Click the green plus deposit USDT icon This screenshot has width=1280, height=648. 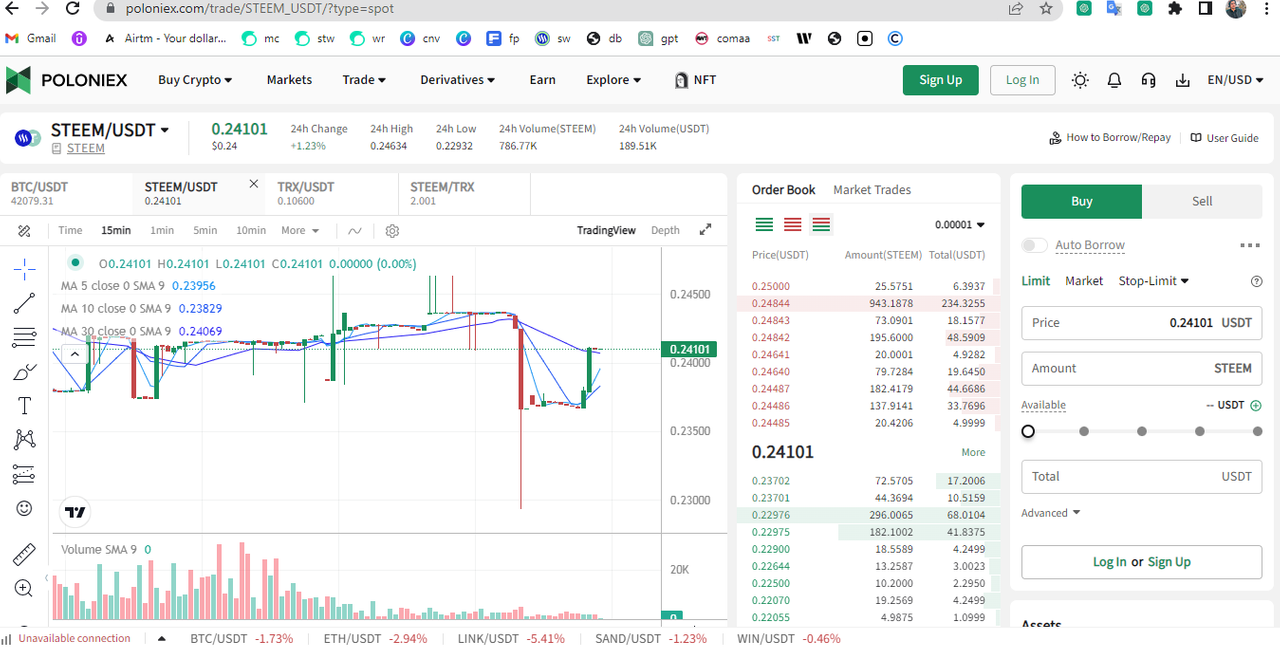1256,406
